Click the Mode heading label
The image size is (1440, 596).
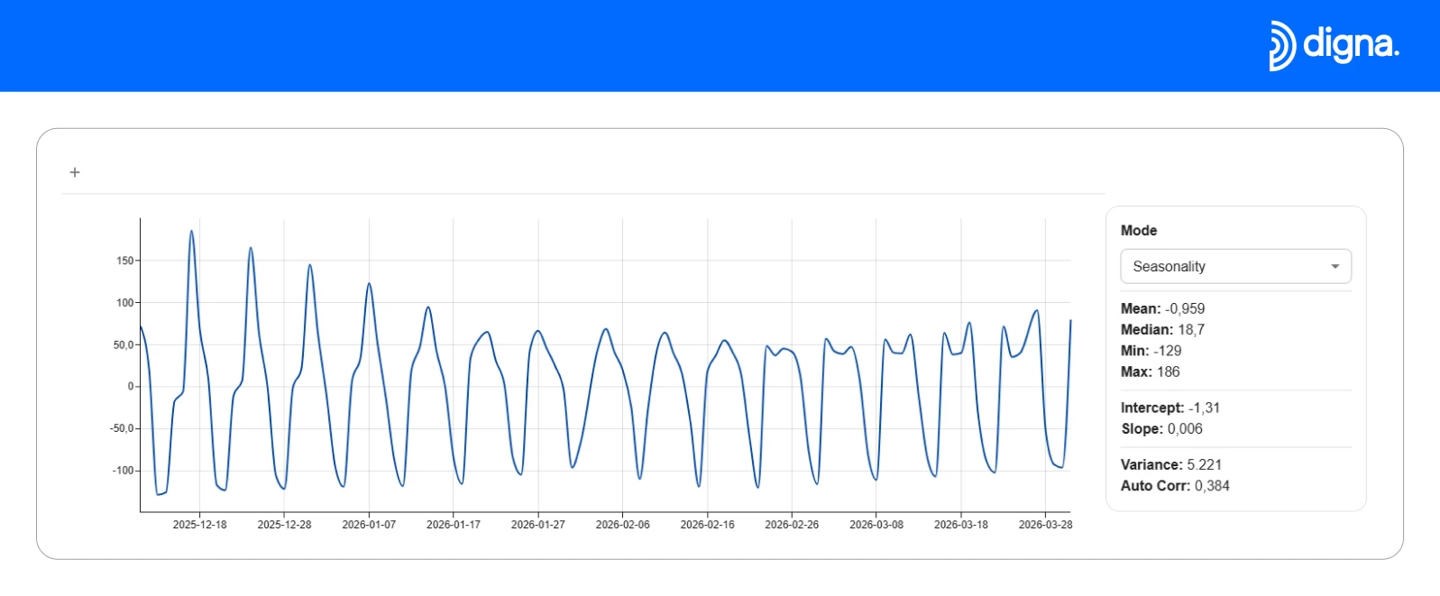coord(1138,230)
